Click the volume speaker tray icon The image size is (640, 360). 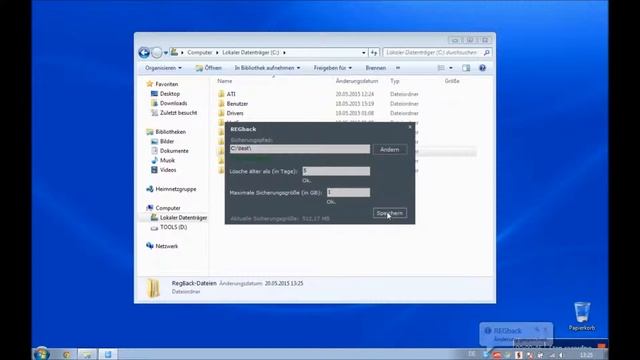561,356
